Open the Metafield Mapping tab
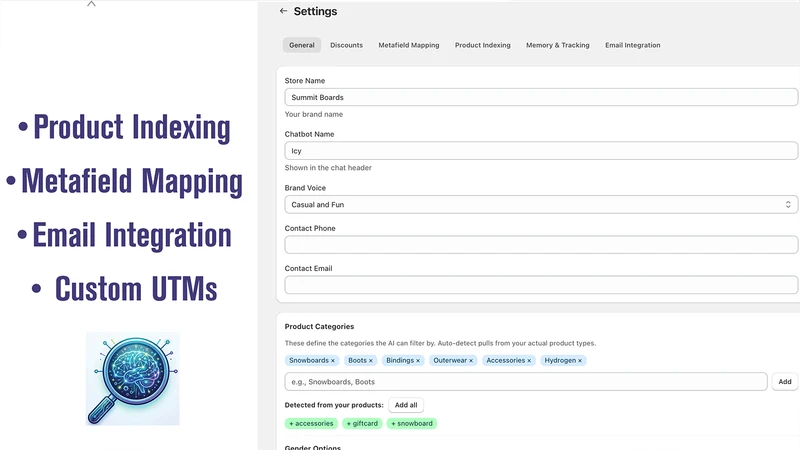Viewport: 800px width, 450px height. (x=409, y=45)
